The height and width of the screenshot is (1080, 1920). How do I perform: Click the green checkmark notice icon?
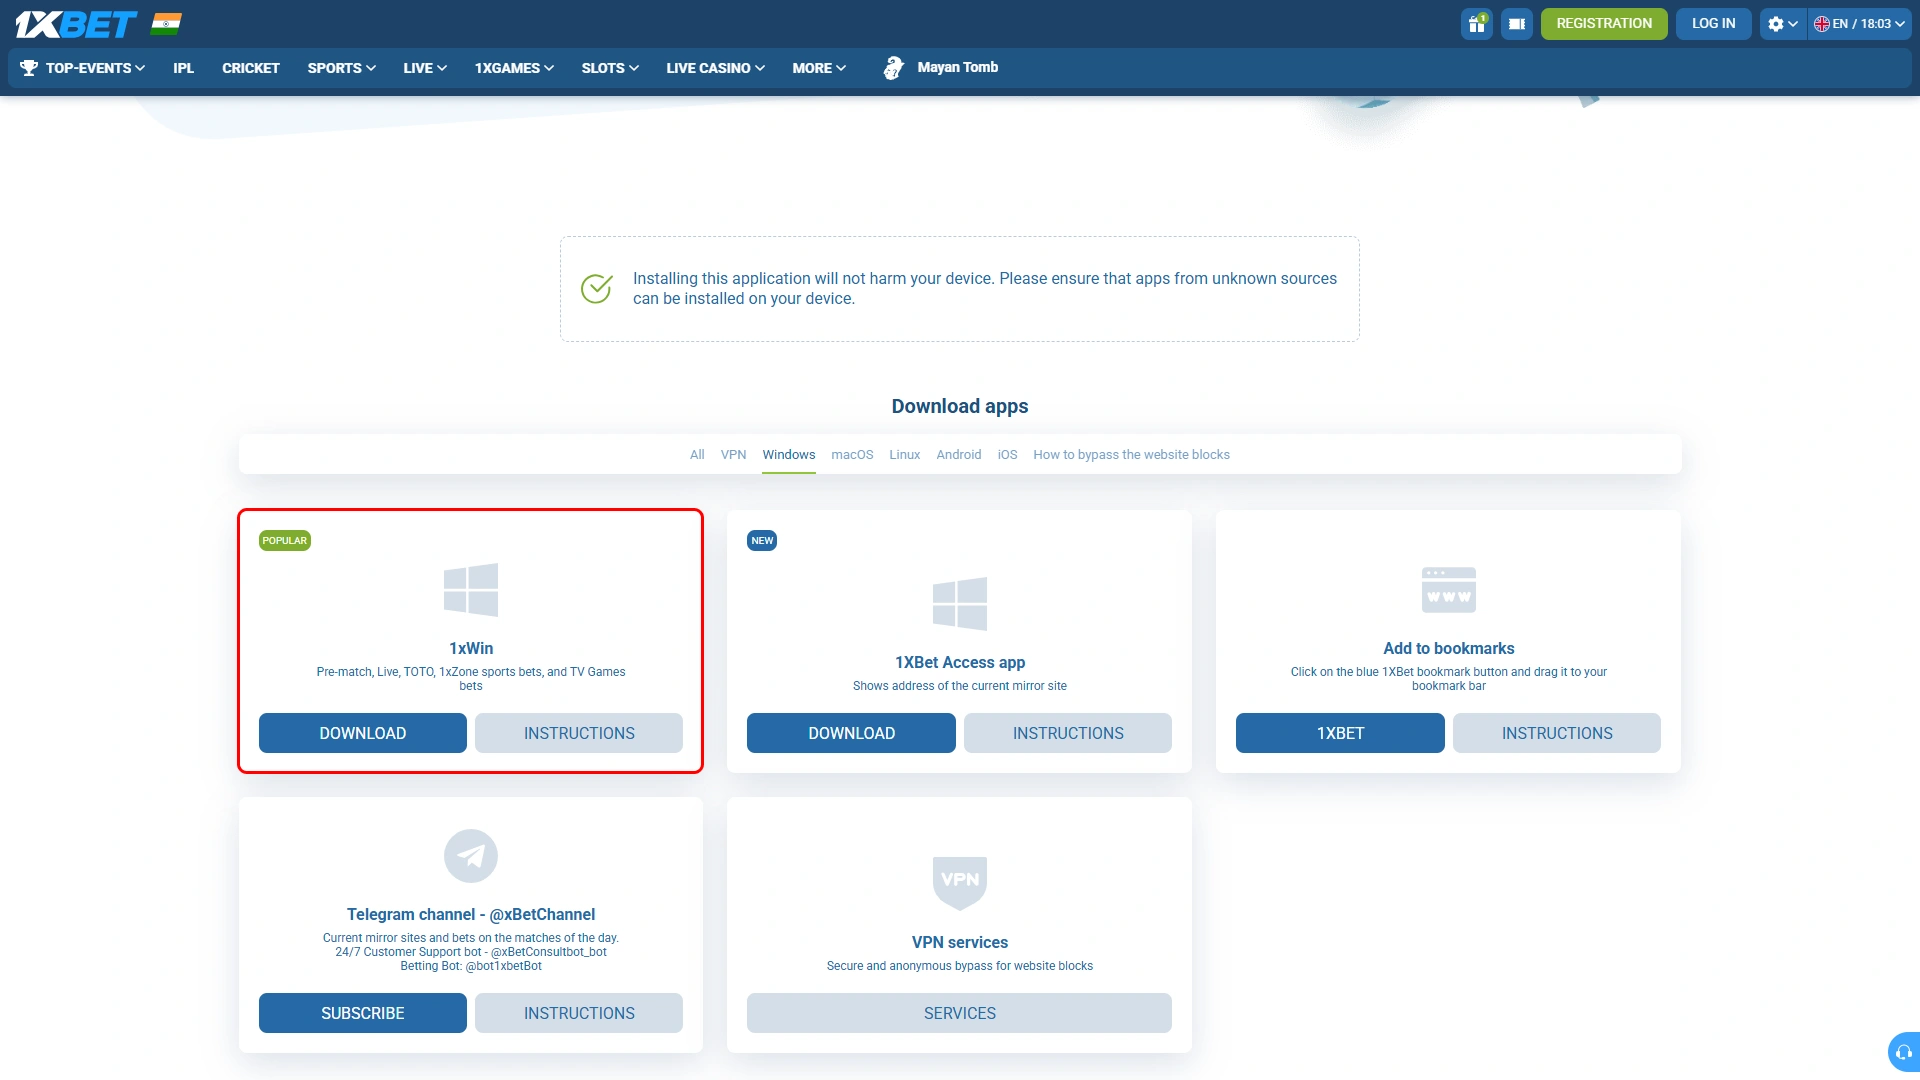(597, 289)
